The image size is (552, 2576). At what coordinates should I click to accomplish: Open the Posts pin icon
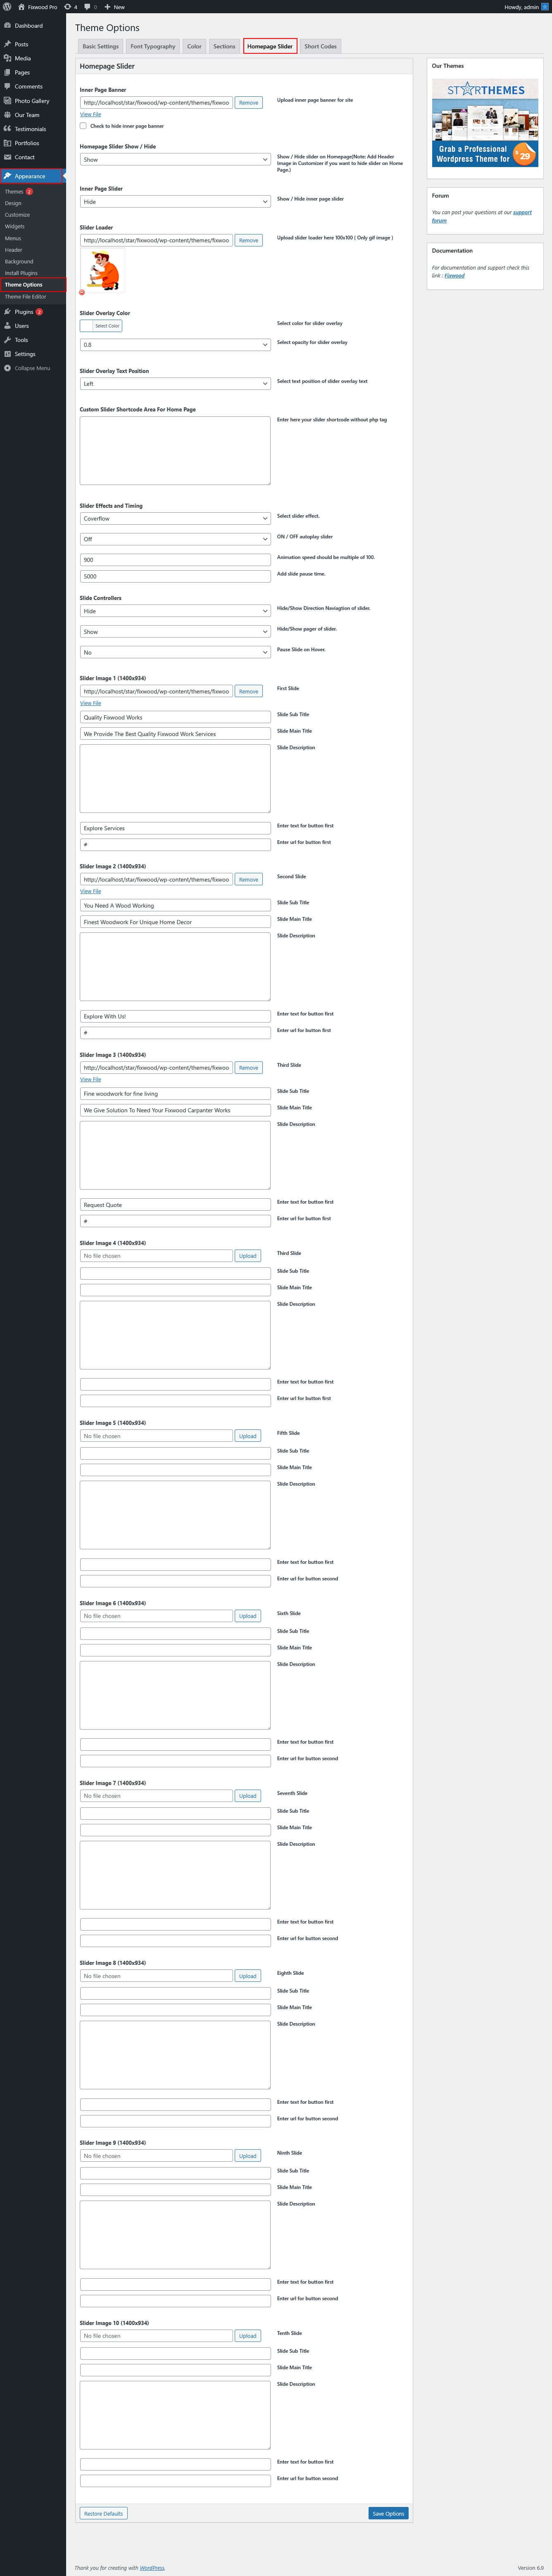tap(7, 44)
